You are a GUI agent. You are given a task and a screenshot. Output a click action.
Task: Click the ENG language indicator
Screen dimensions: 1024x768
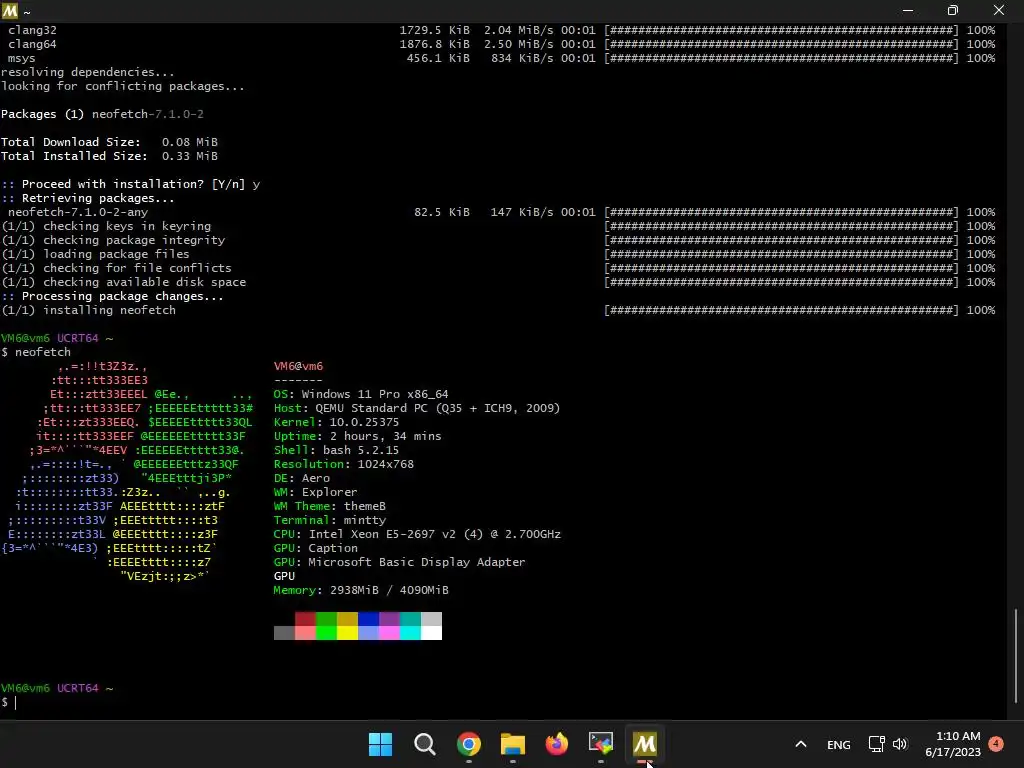click(839, 744)
